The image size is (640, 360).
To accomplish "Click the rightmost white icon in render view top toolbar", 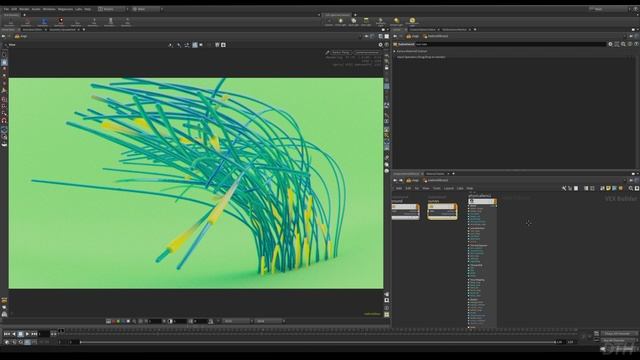I will coord(223,45).
